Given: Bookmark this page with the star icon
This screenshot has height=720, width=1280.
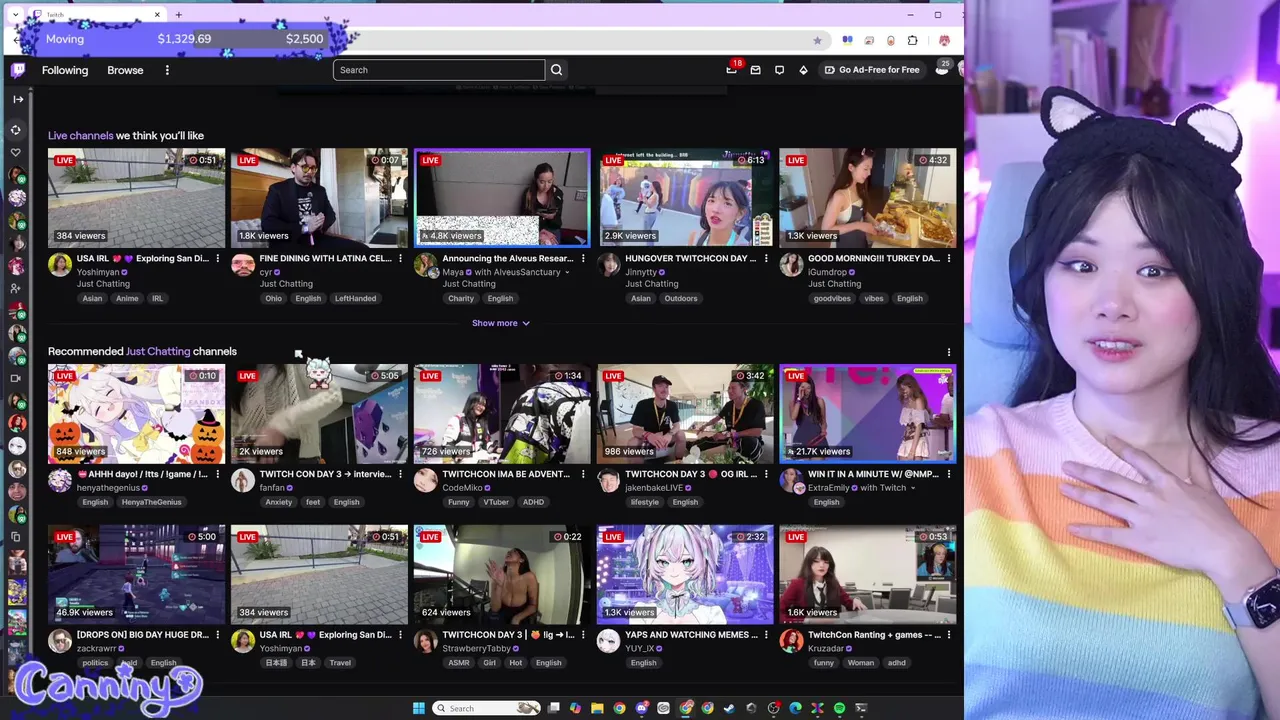Looking at the screenshot, I should coord(817,40).
